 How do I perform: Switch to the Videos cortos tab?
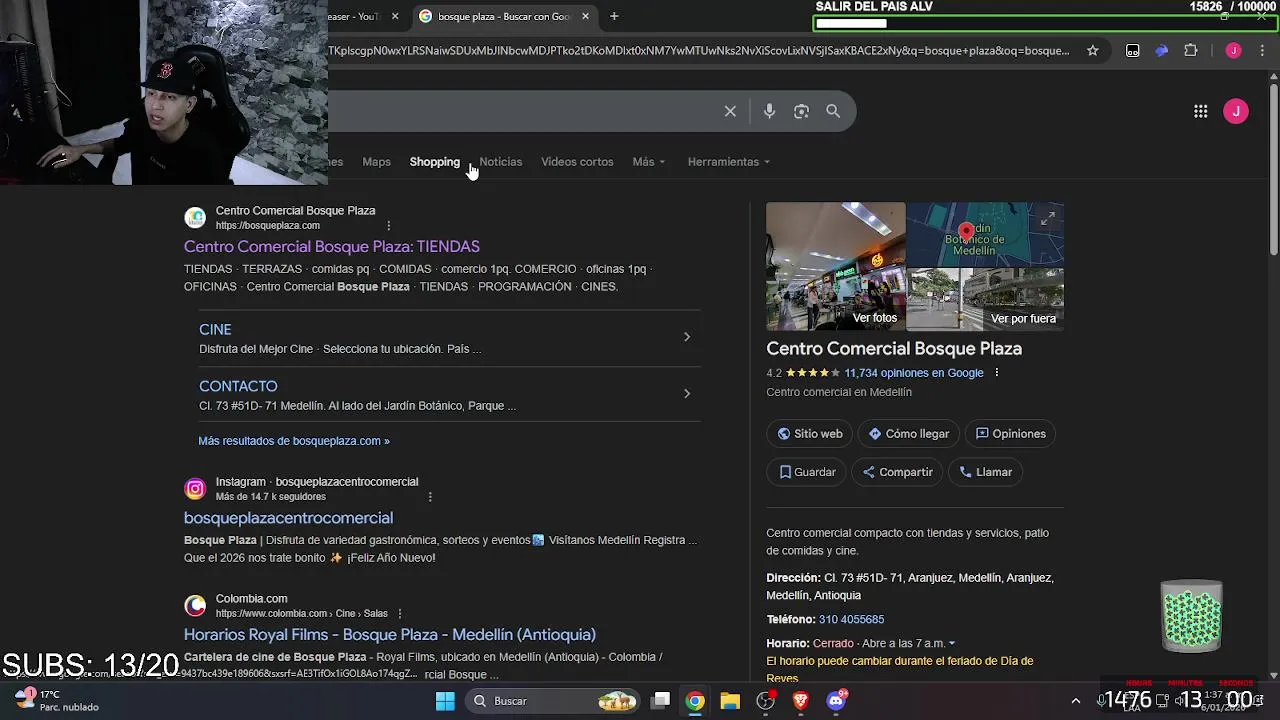[x=577, y=161]
